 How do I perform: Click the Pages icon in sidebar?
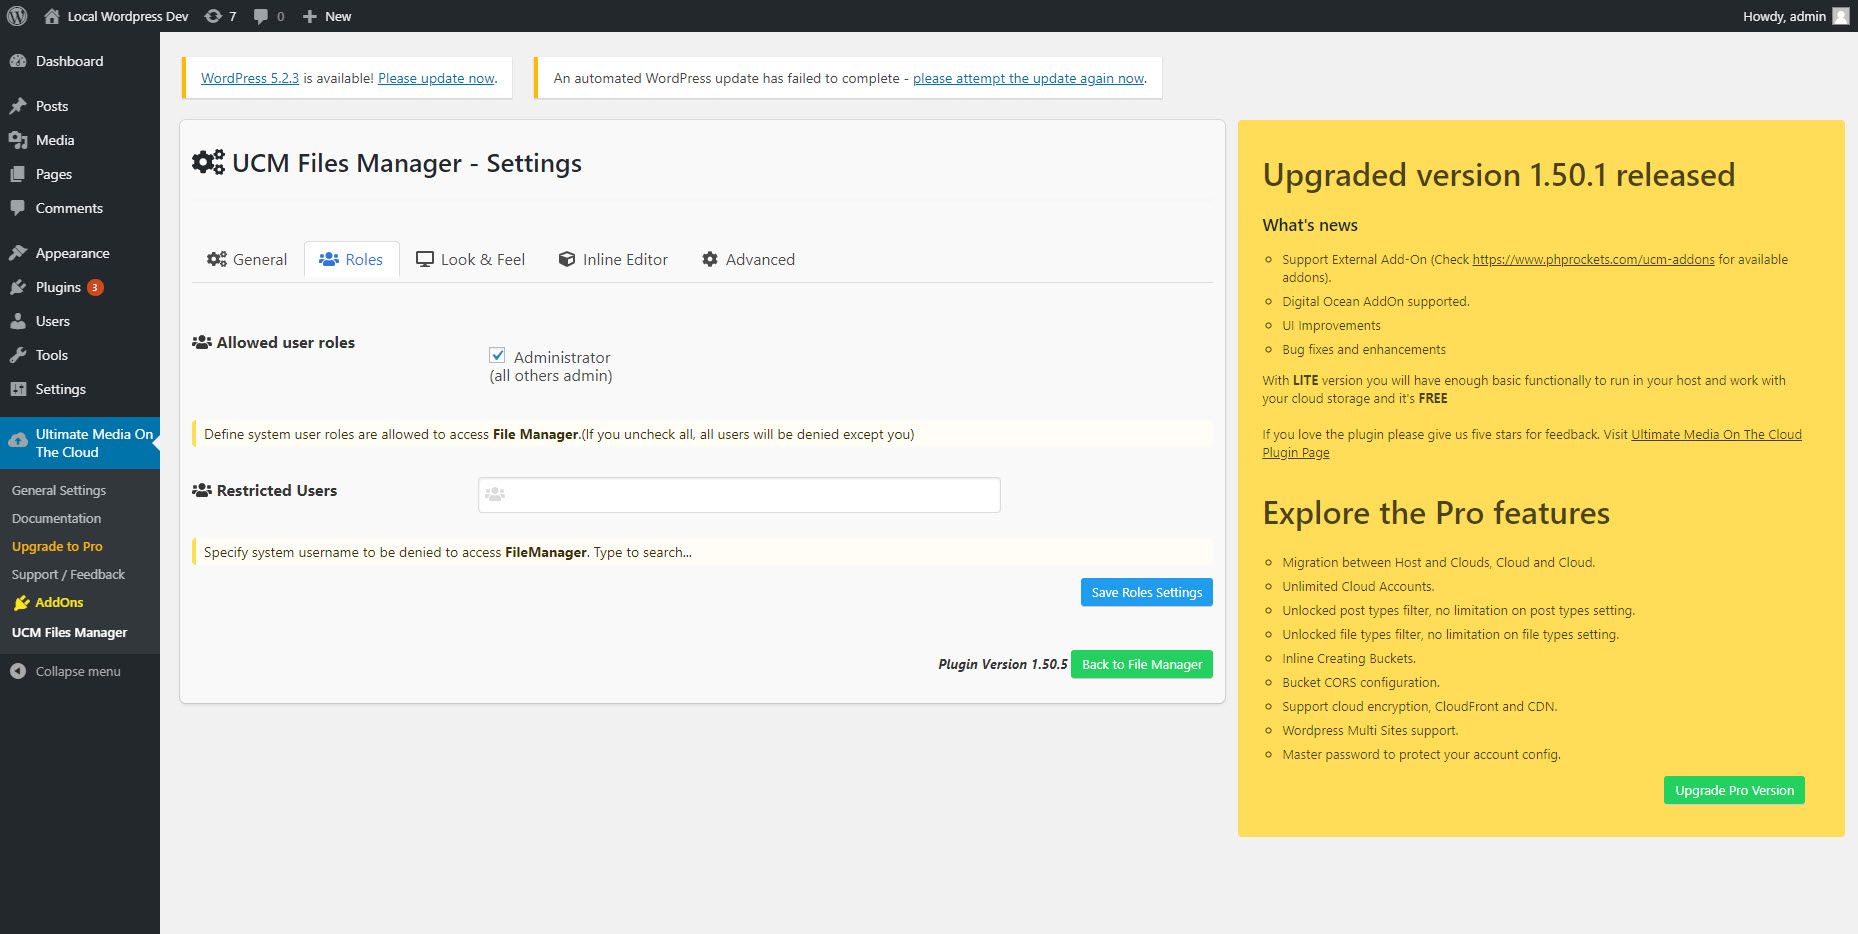(18, 174)
